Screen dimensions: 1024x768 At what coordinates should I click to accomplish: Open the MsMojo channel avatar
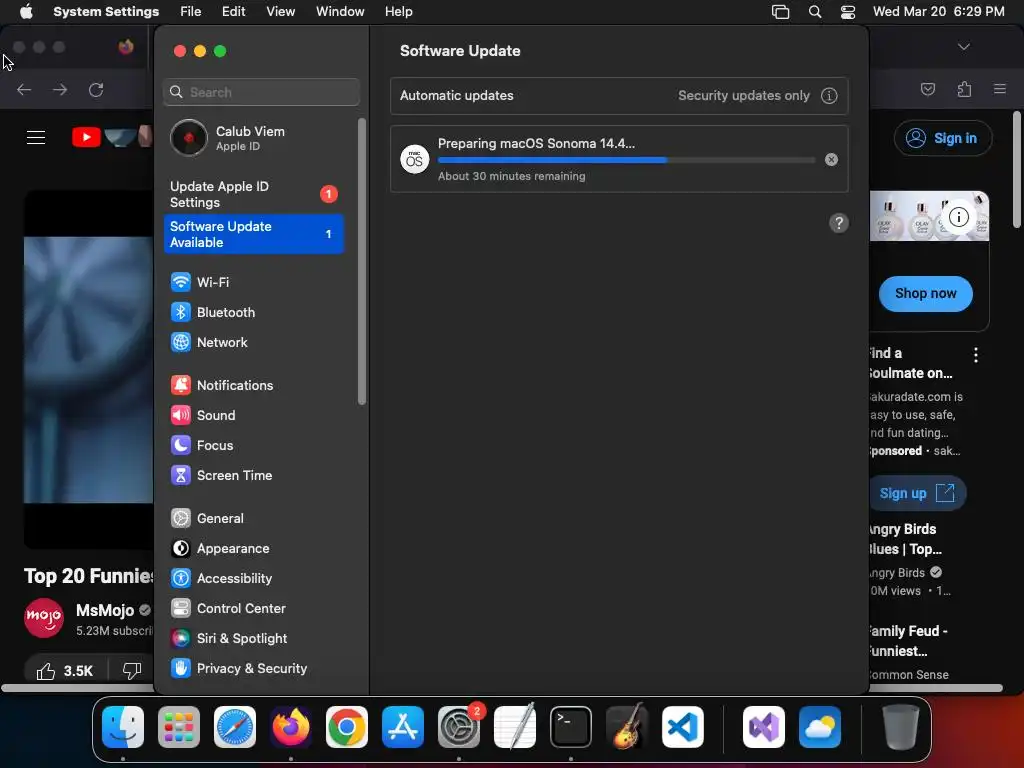(x=44, y=618)
